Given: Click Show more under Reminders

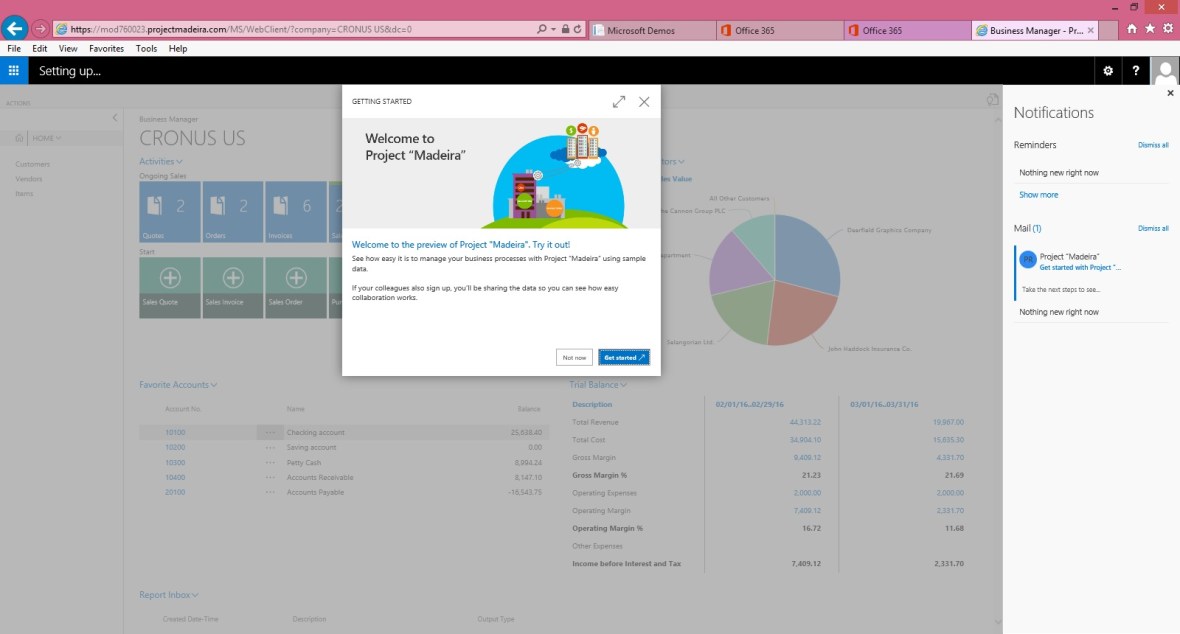Looking at the screenshot, I should pos(1038,195).
